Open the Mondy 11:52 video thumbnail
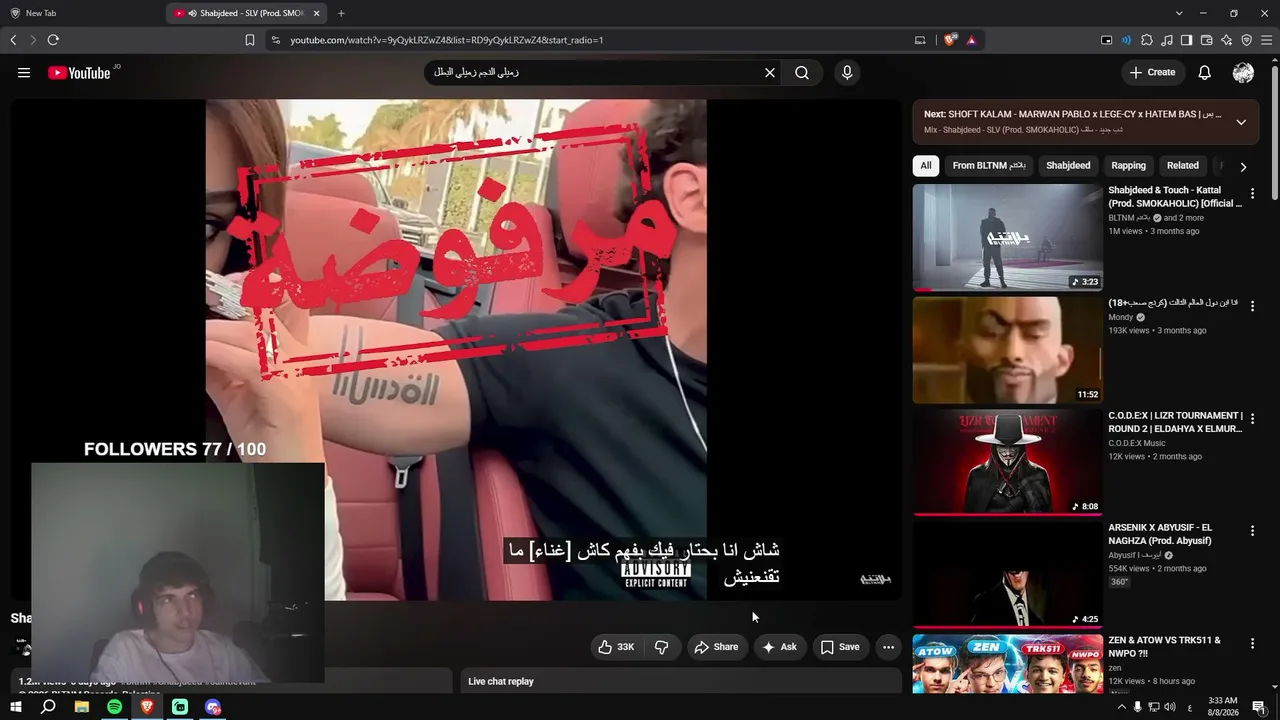The image size is (1280, 720). [1008, 350]
